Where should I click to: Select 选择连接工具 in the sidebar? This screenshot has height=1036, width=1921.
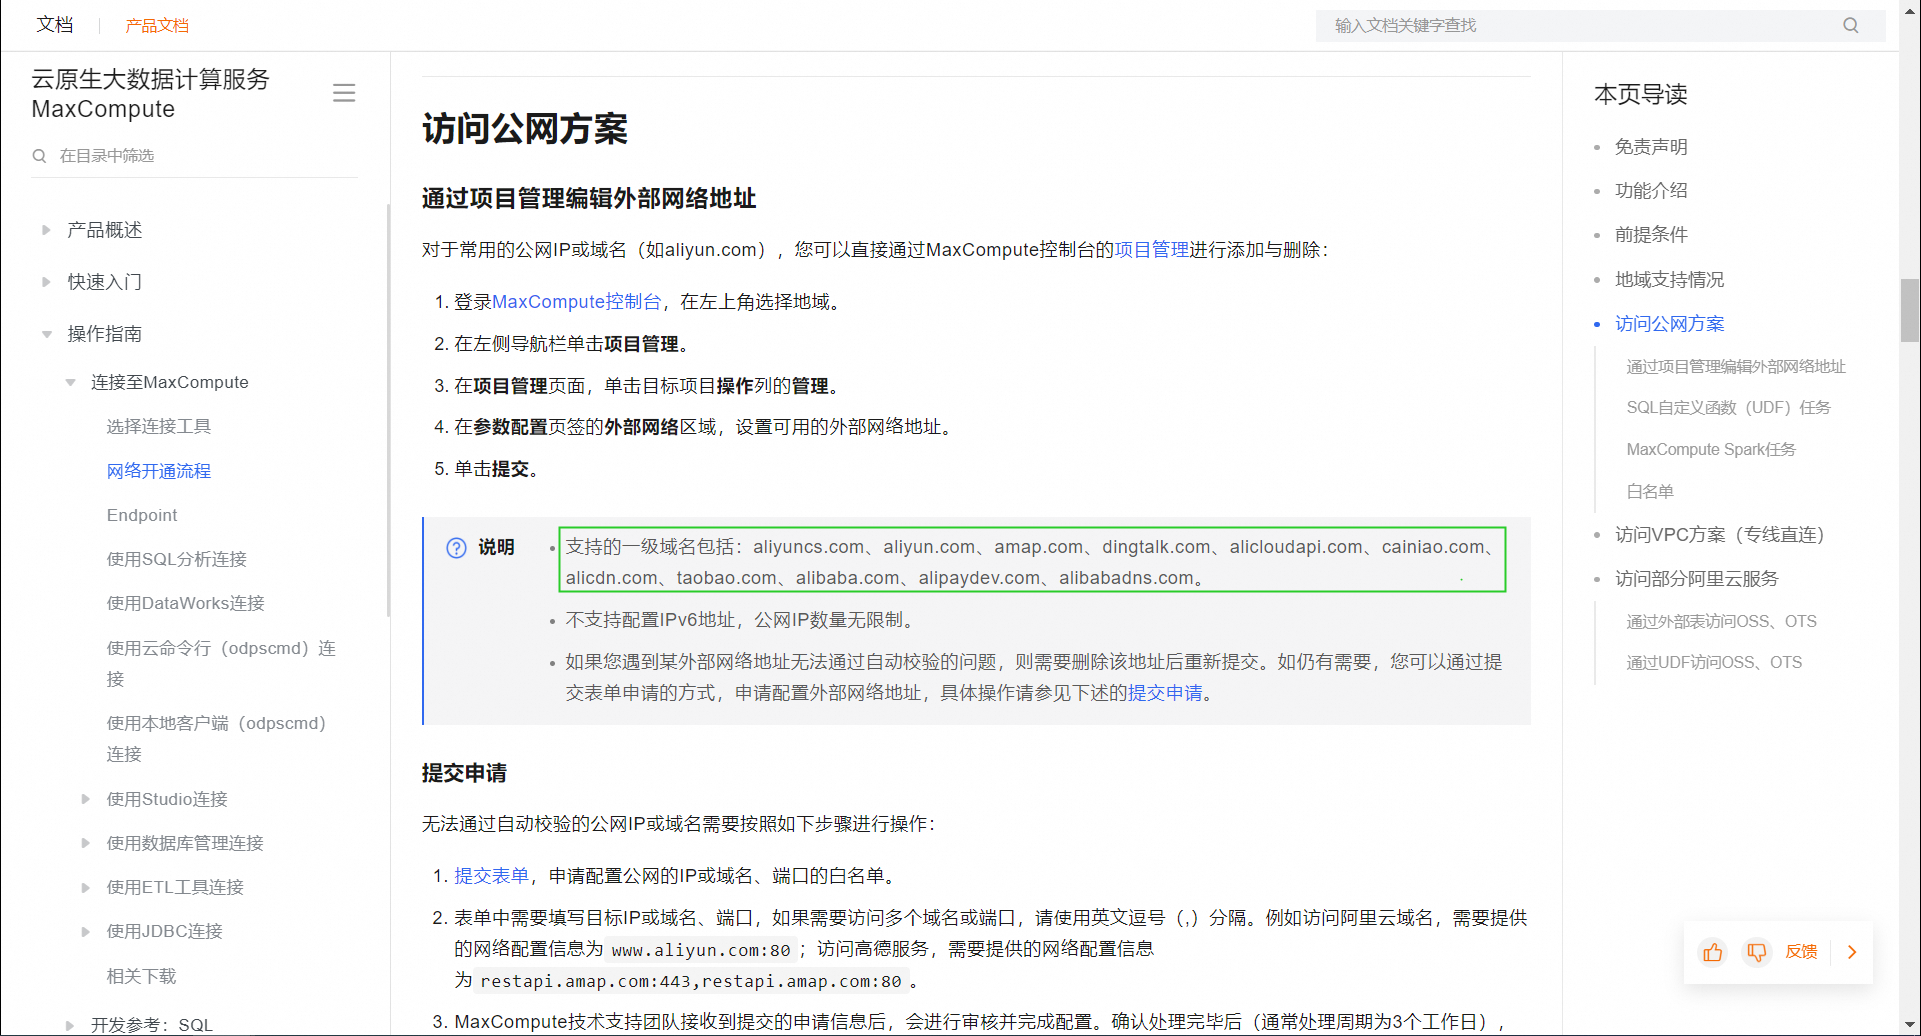[x=159, y=426]
